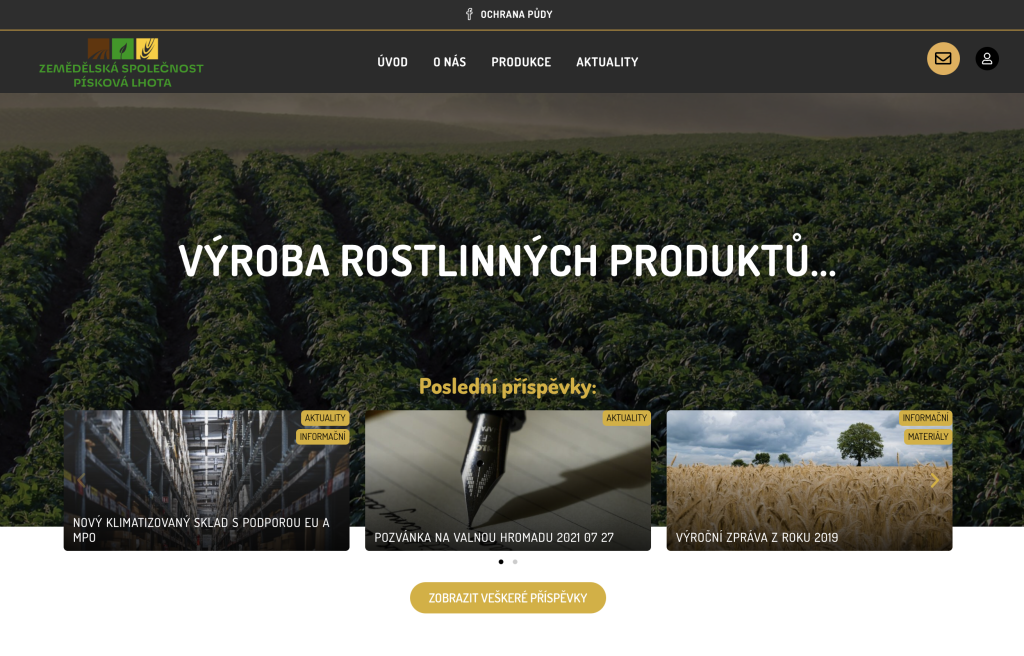
Task: Click the Facebook icon in top bar
Action: [x=469, y=14]
